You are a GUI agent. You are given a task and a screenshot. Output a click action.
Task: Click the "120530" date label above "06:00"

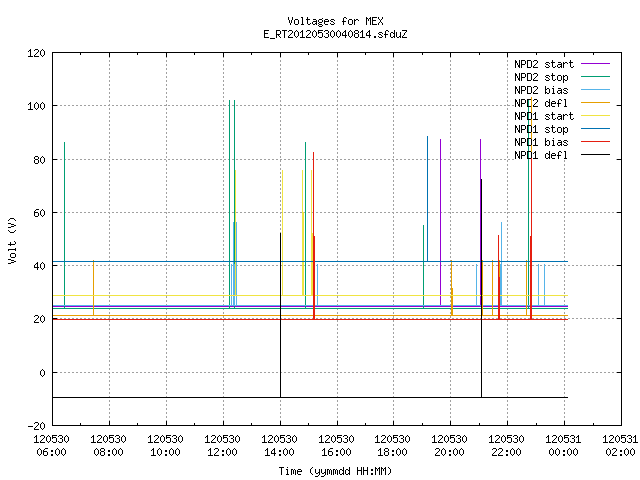tap(51, 440)
